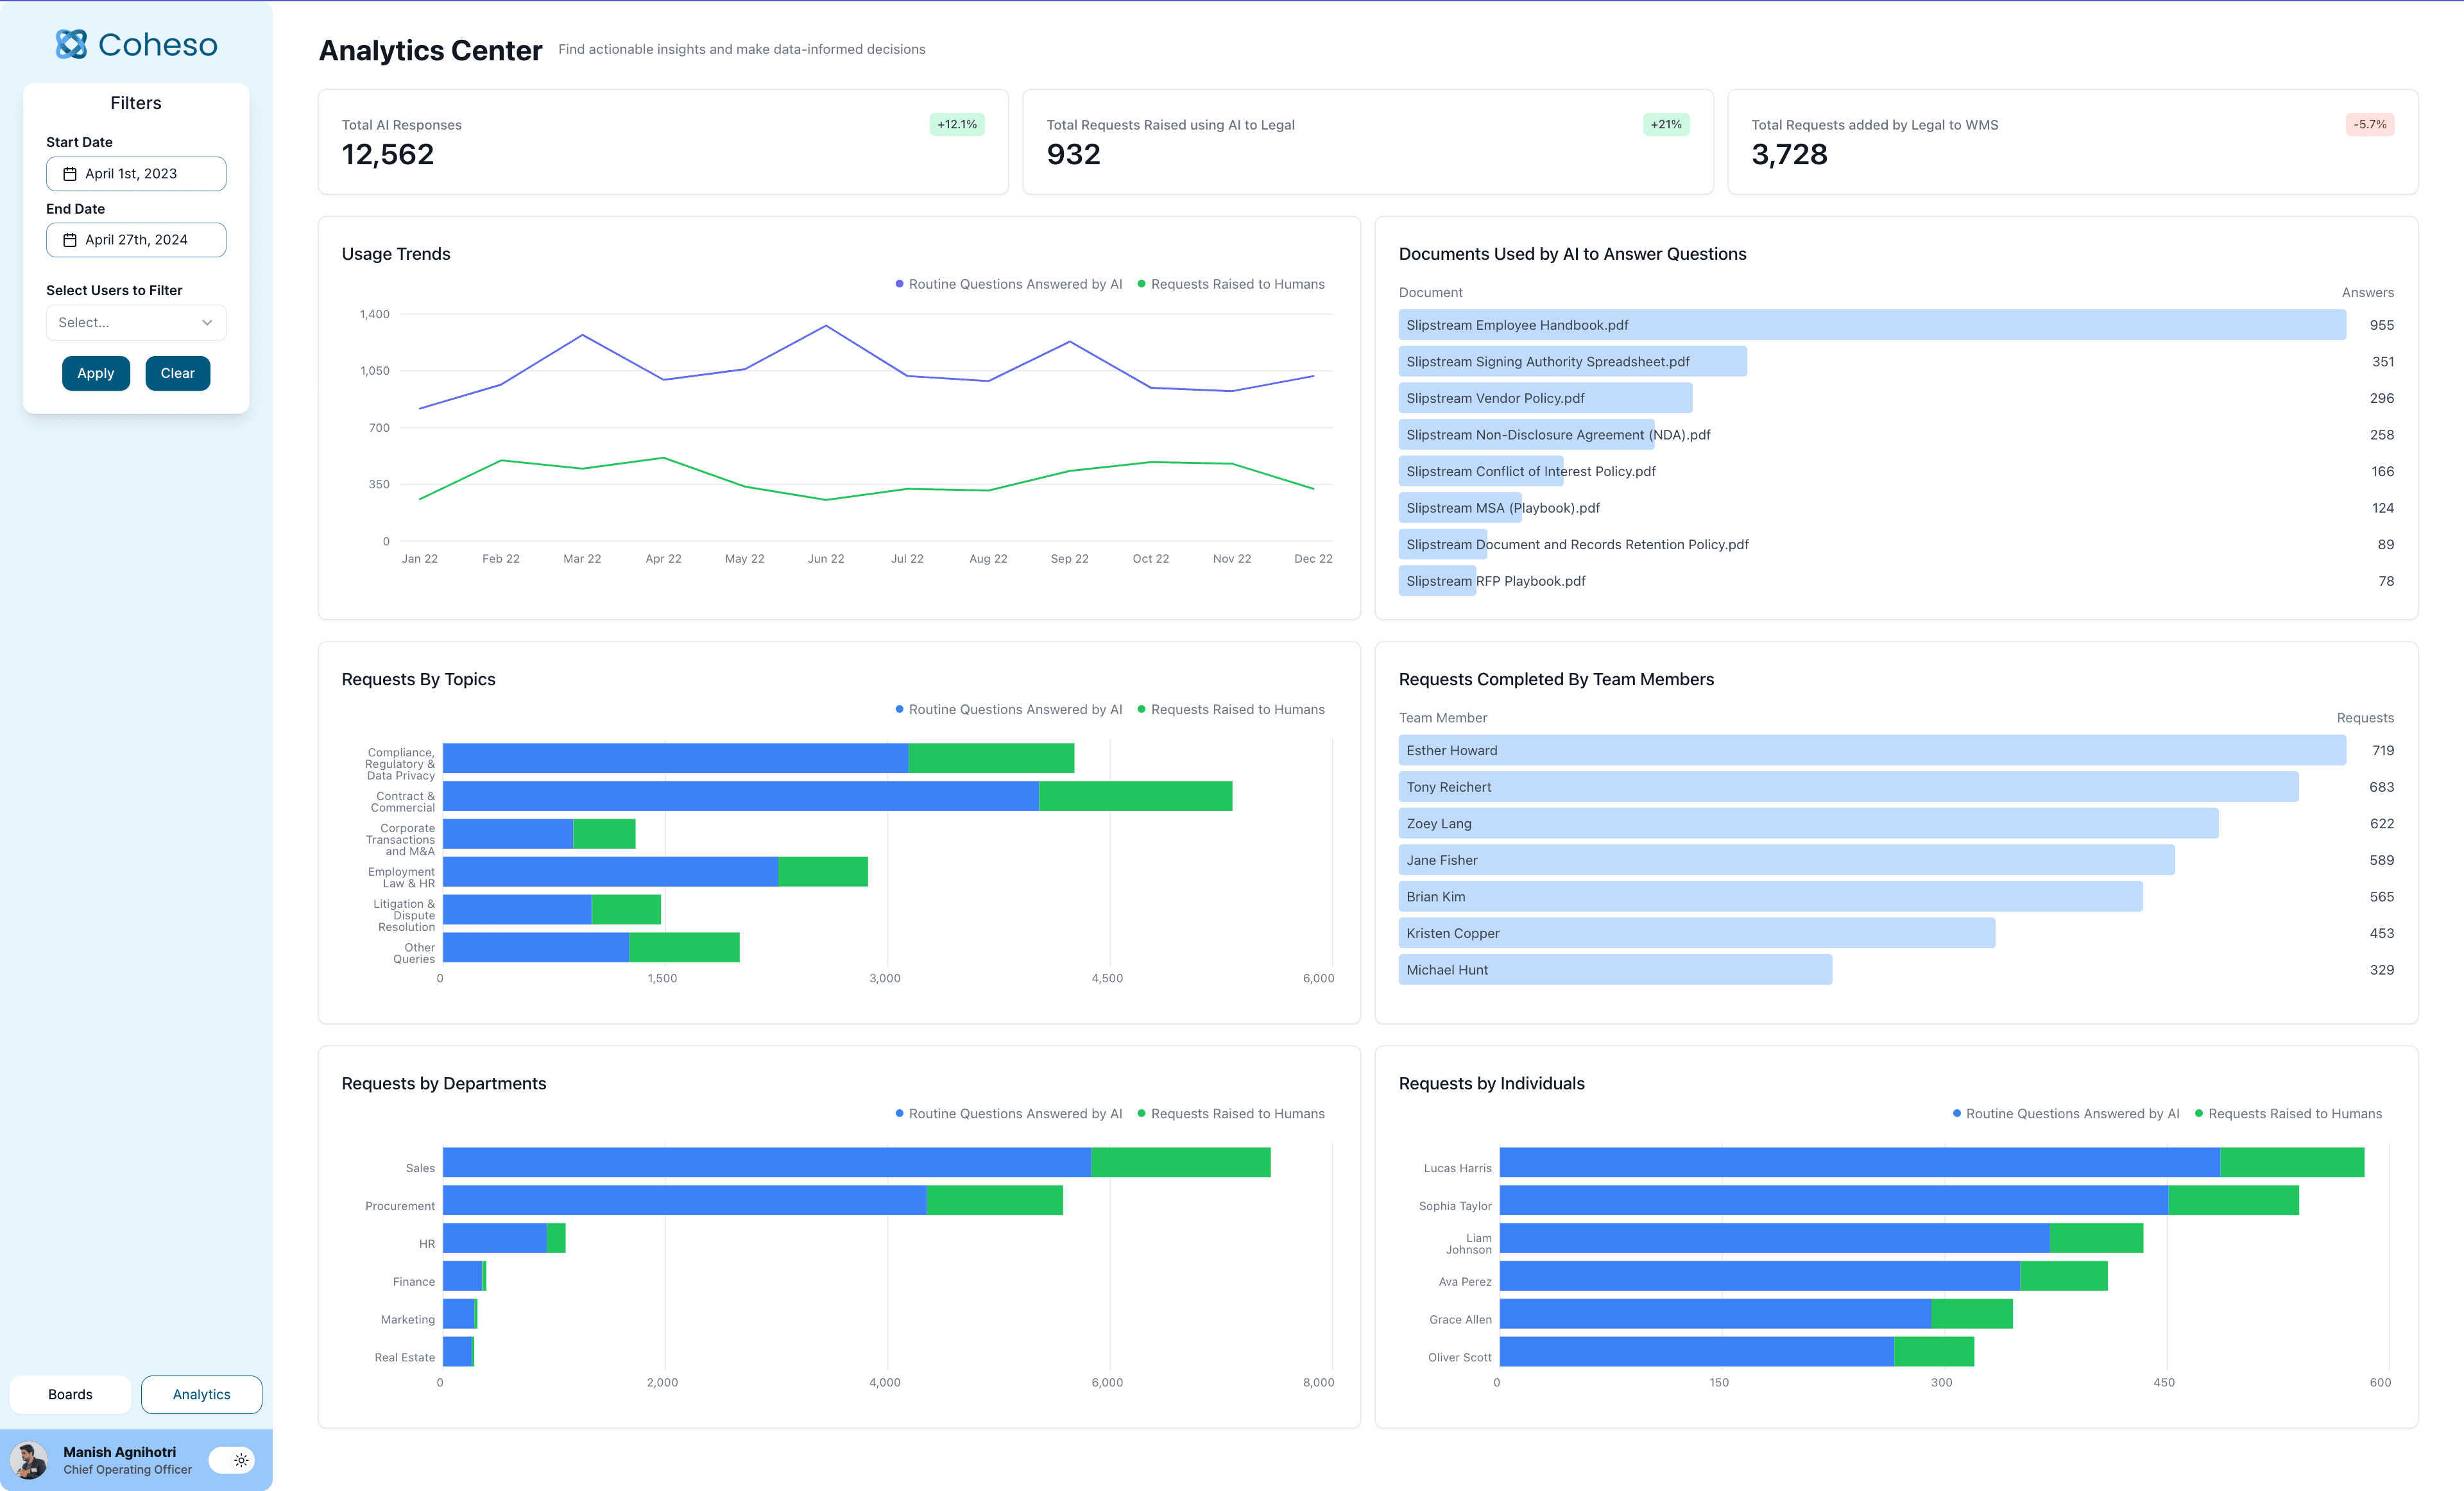Toggle Routine Questions legend in Requests By Topics
Image resolution: width=2464 pixels, height=1491 pixels.
click(1009, 709)
